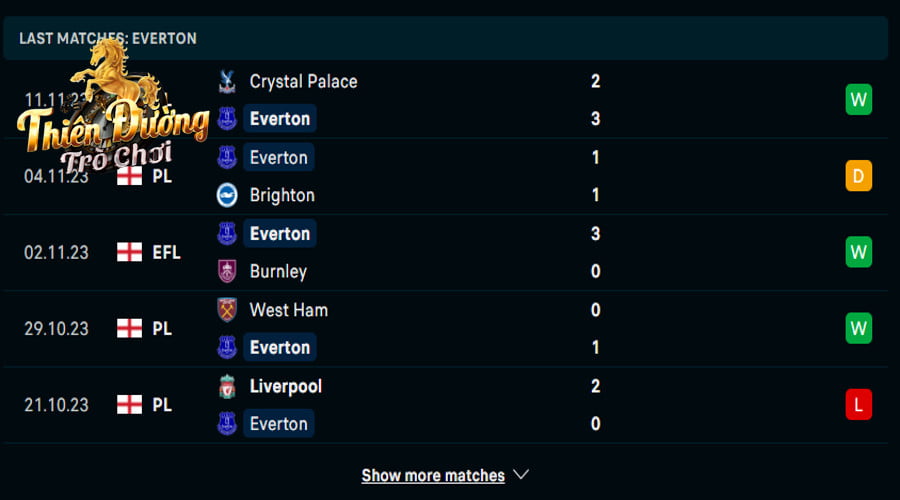Click the Crystal Palace club crest

tap(227, 82)
